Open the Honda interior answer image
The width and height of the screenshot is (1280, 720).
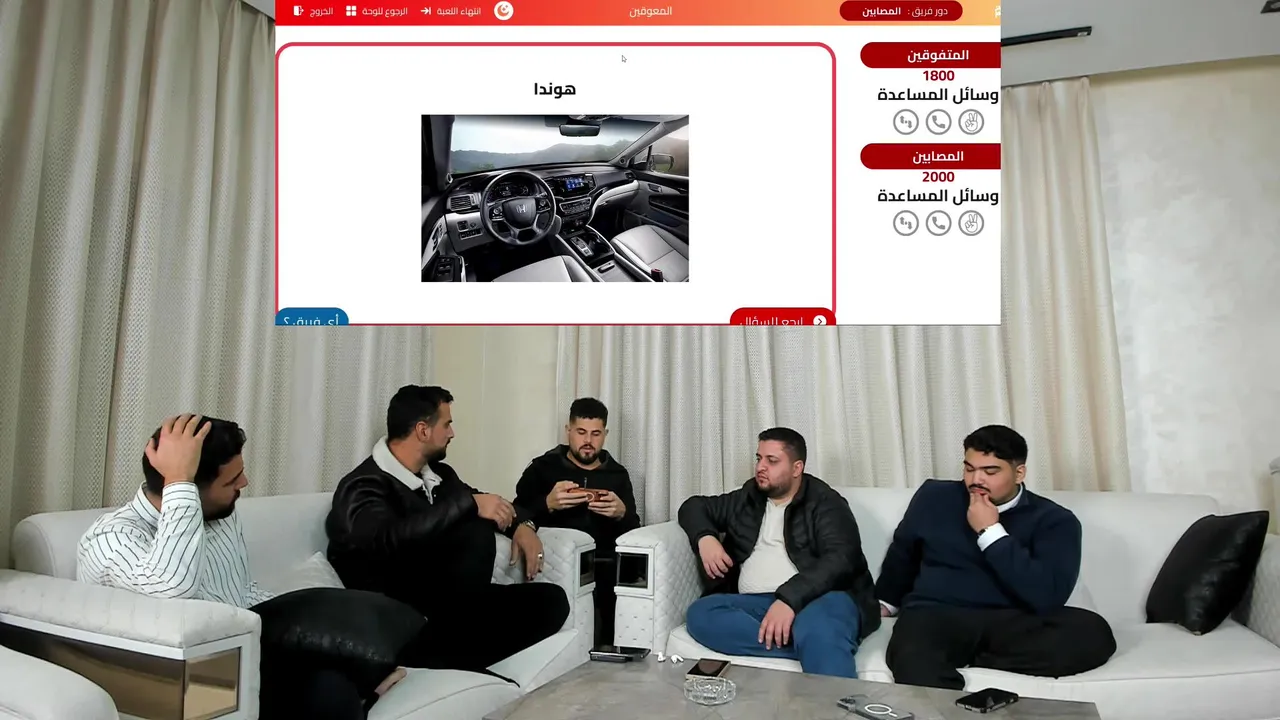pyautogui.click(x=555, y=198)
